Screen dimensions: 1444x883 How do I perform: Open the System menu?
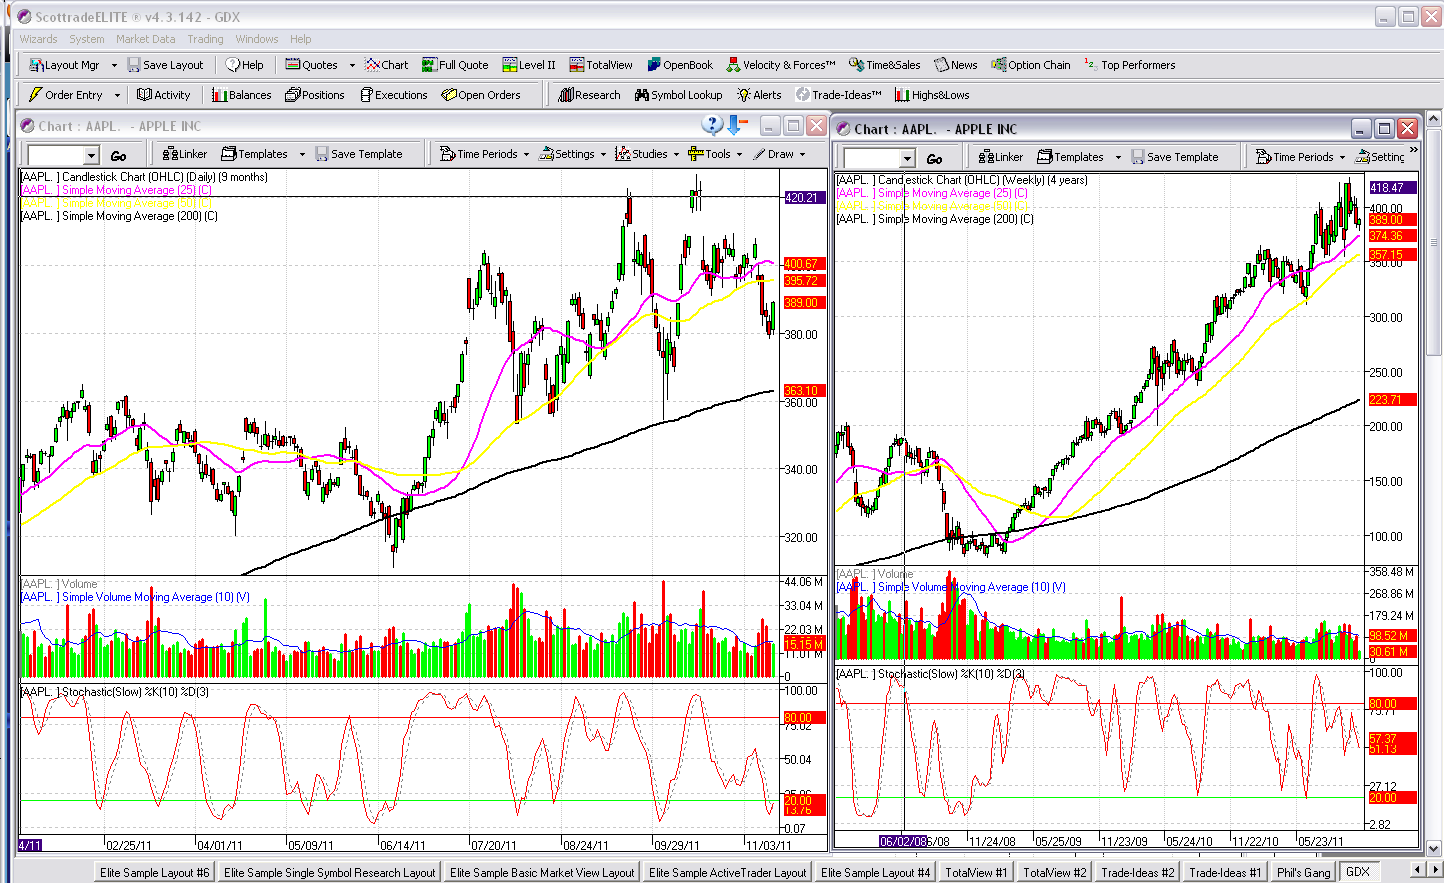coord(86,39)
